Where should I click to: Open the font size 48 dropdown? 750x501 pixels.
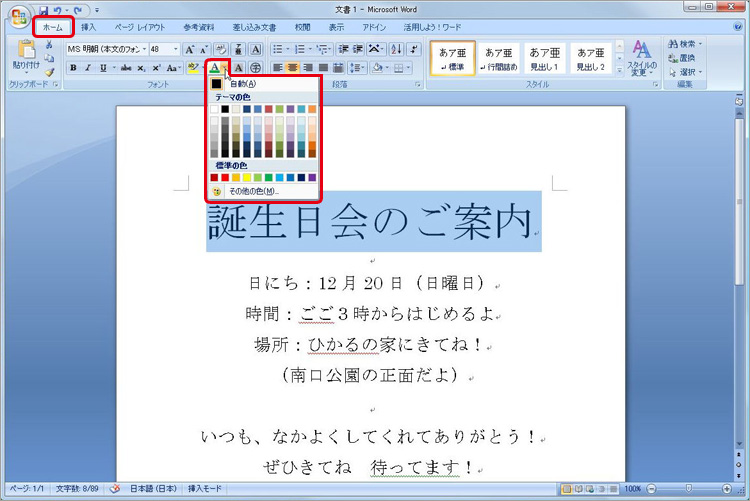pos(176,49)
